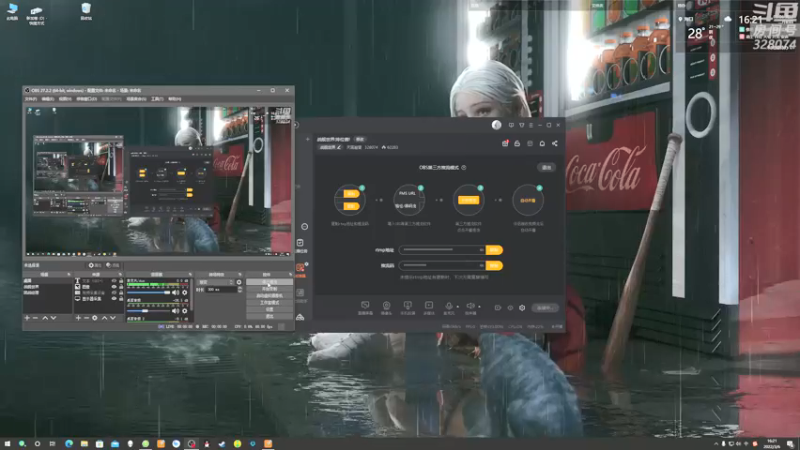Screen dimensions: 800x450
Task: Open the hamburger menu in companion title bar
Action: [531, 125]
